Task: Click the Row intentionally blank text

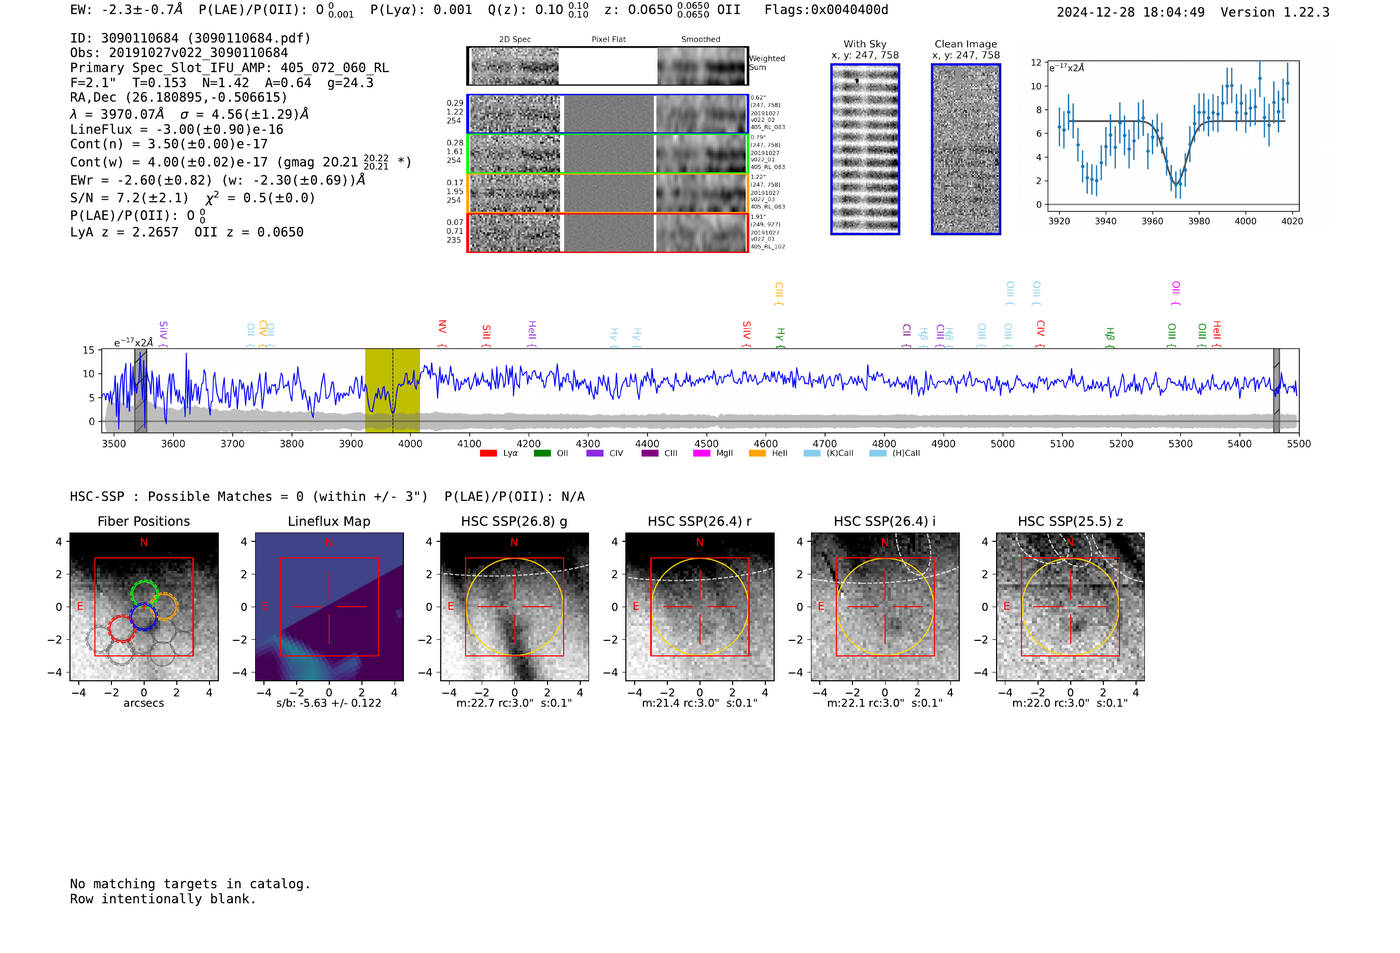Action: [x=163, y=899]
